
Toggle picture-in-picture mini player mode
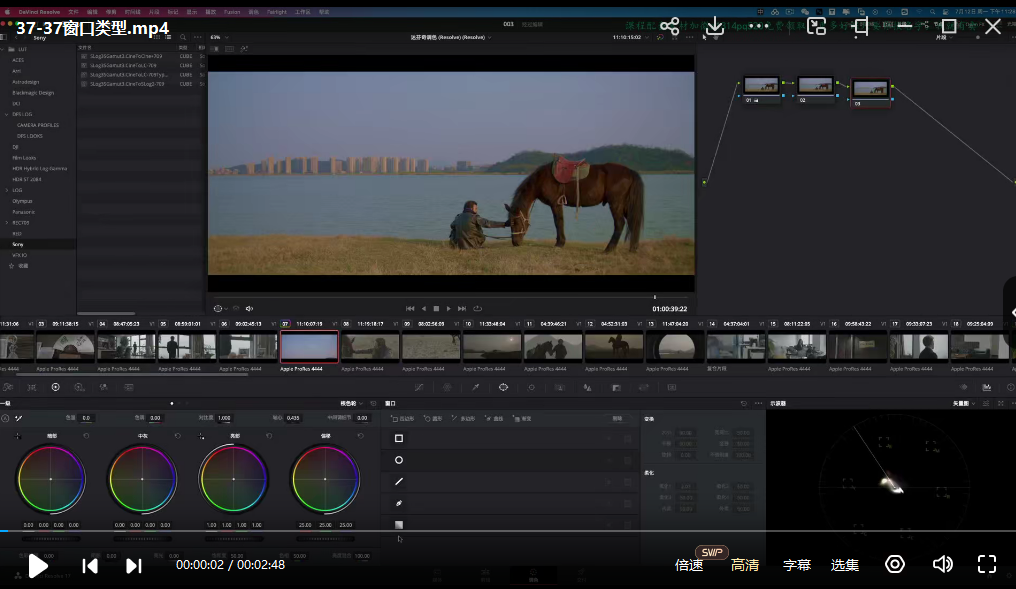tap(817, 27)
